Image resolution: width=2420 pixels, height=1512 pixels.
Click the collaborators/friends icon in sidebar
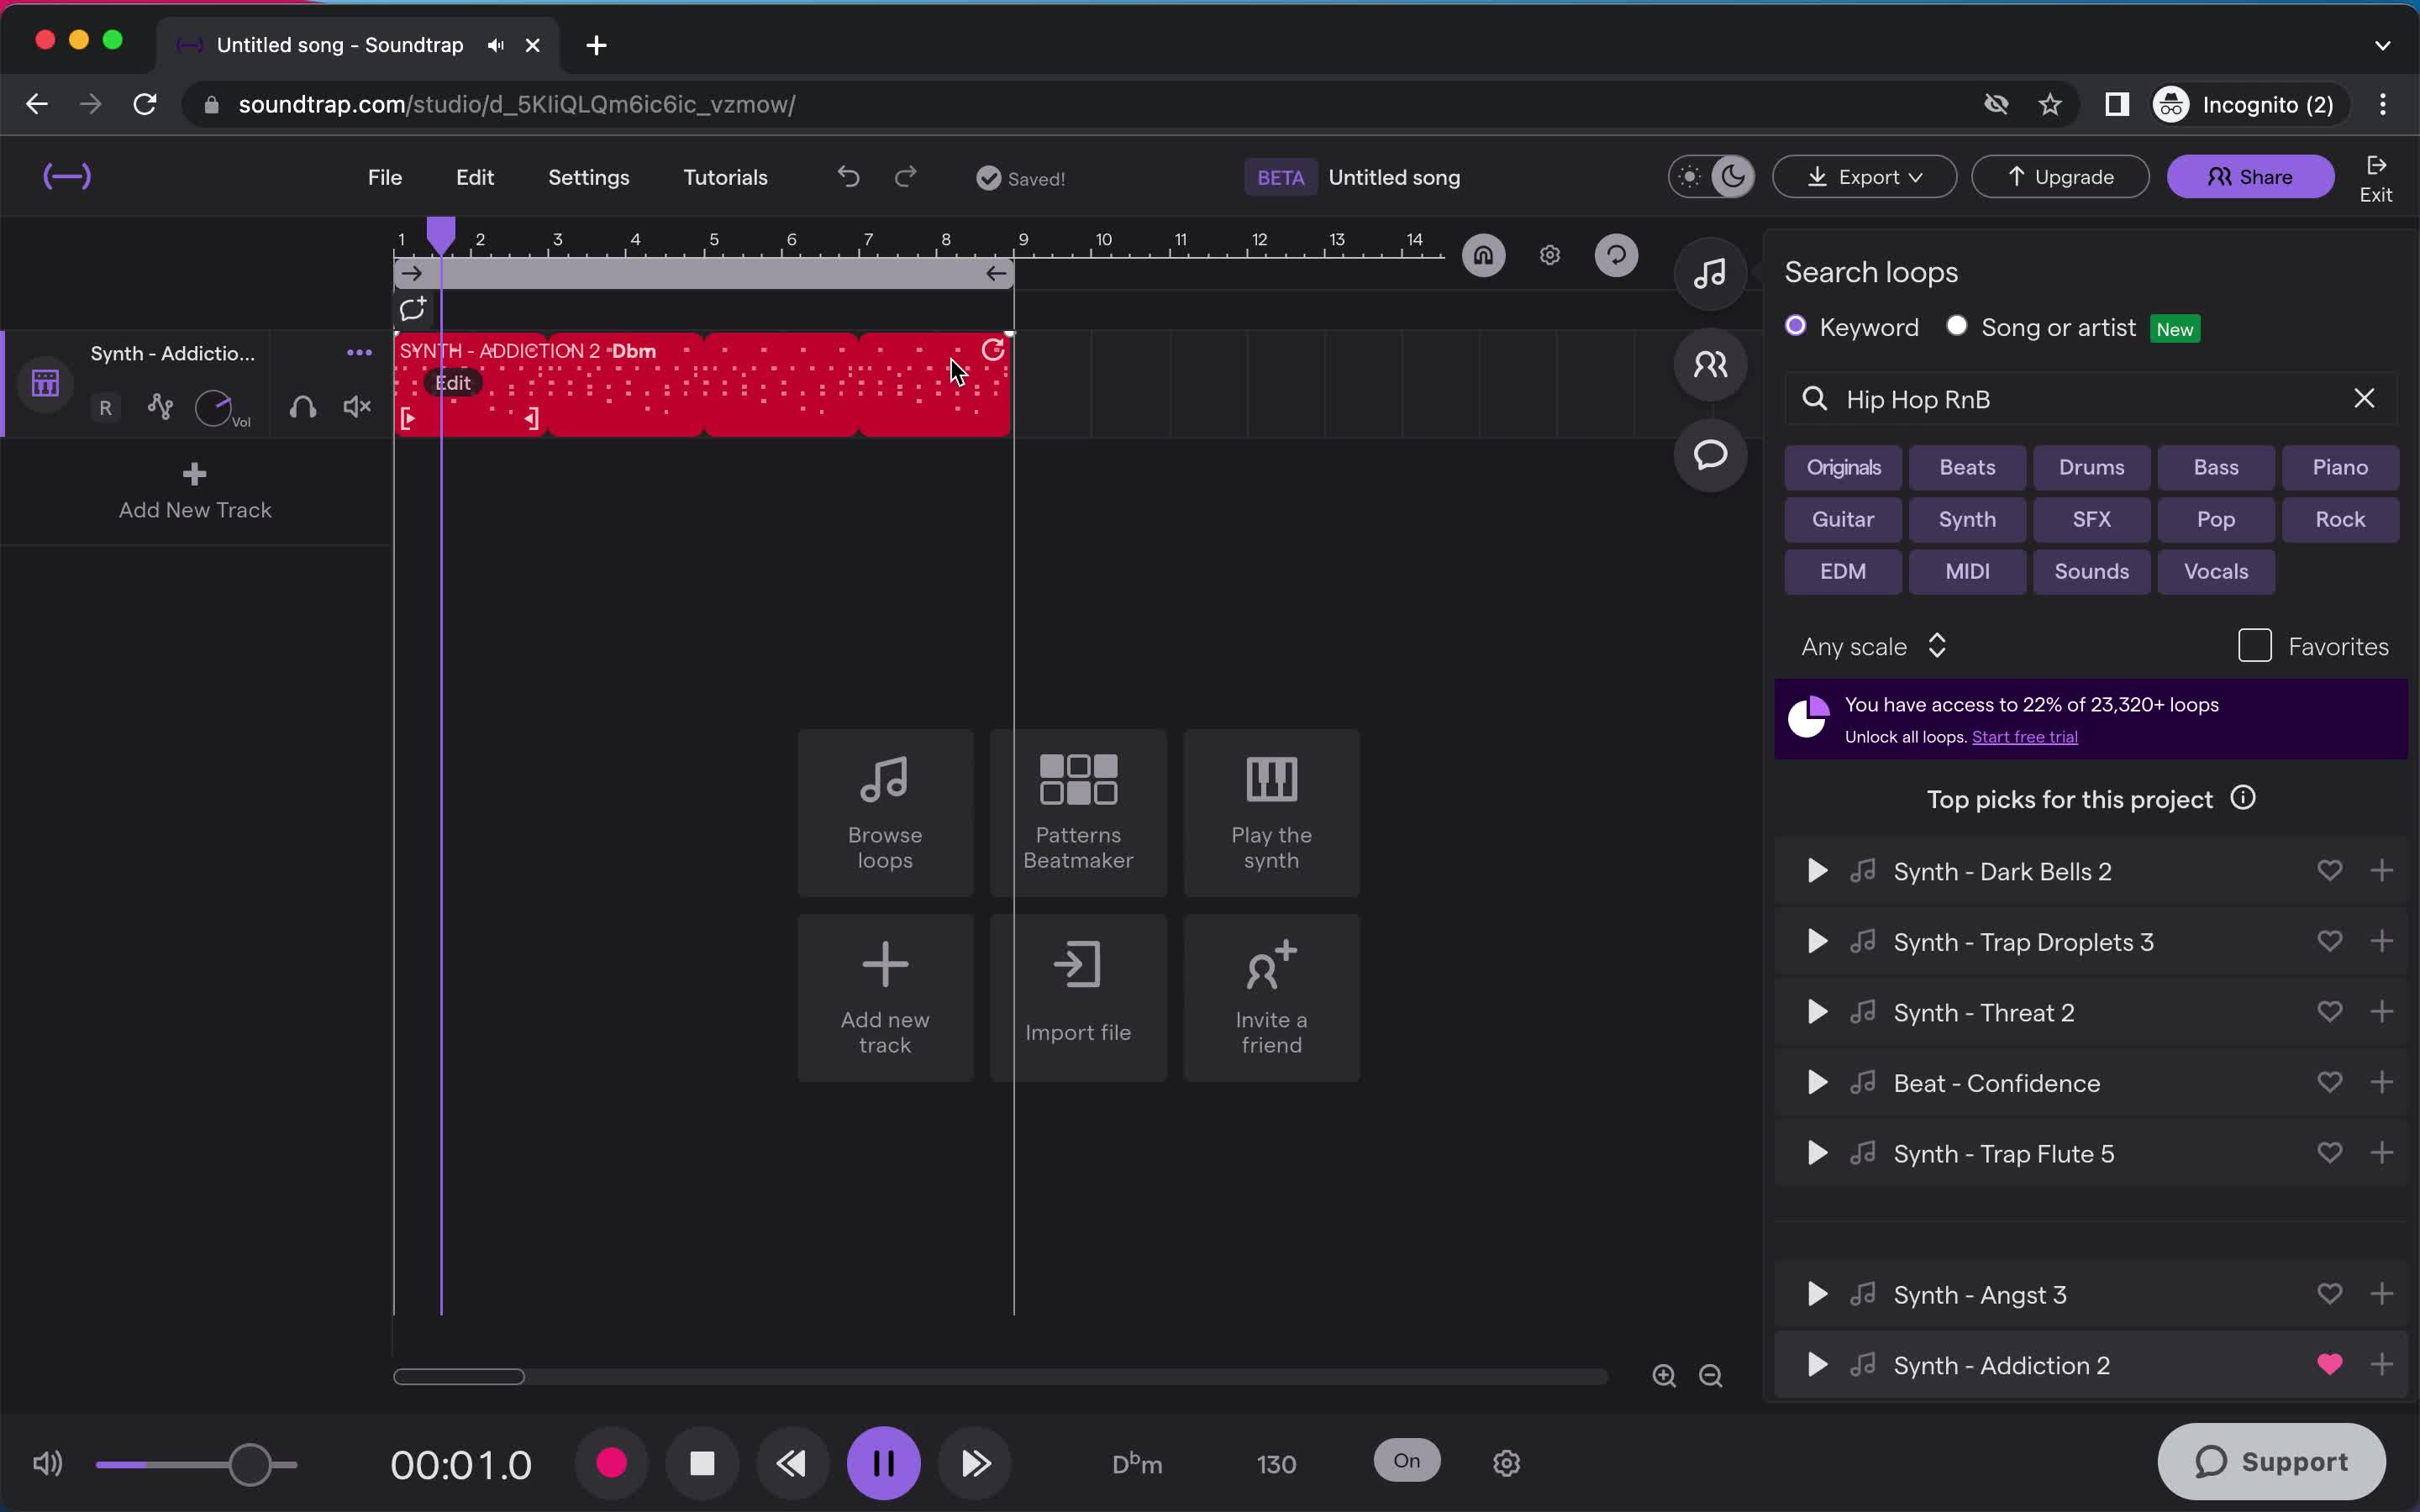[1707, 362]
